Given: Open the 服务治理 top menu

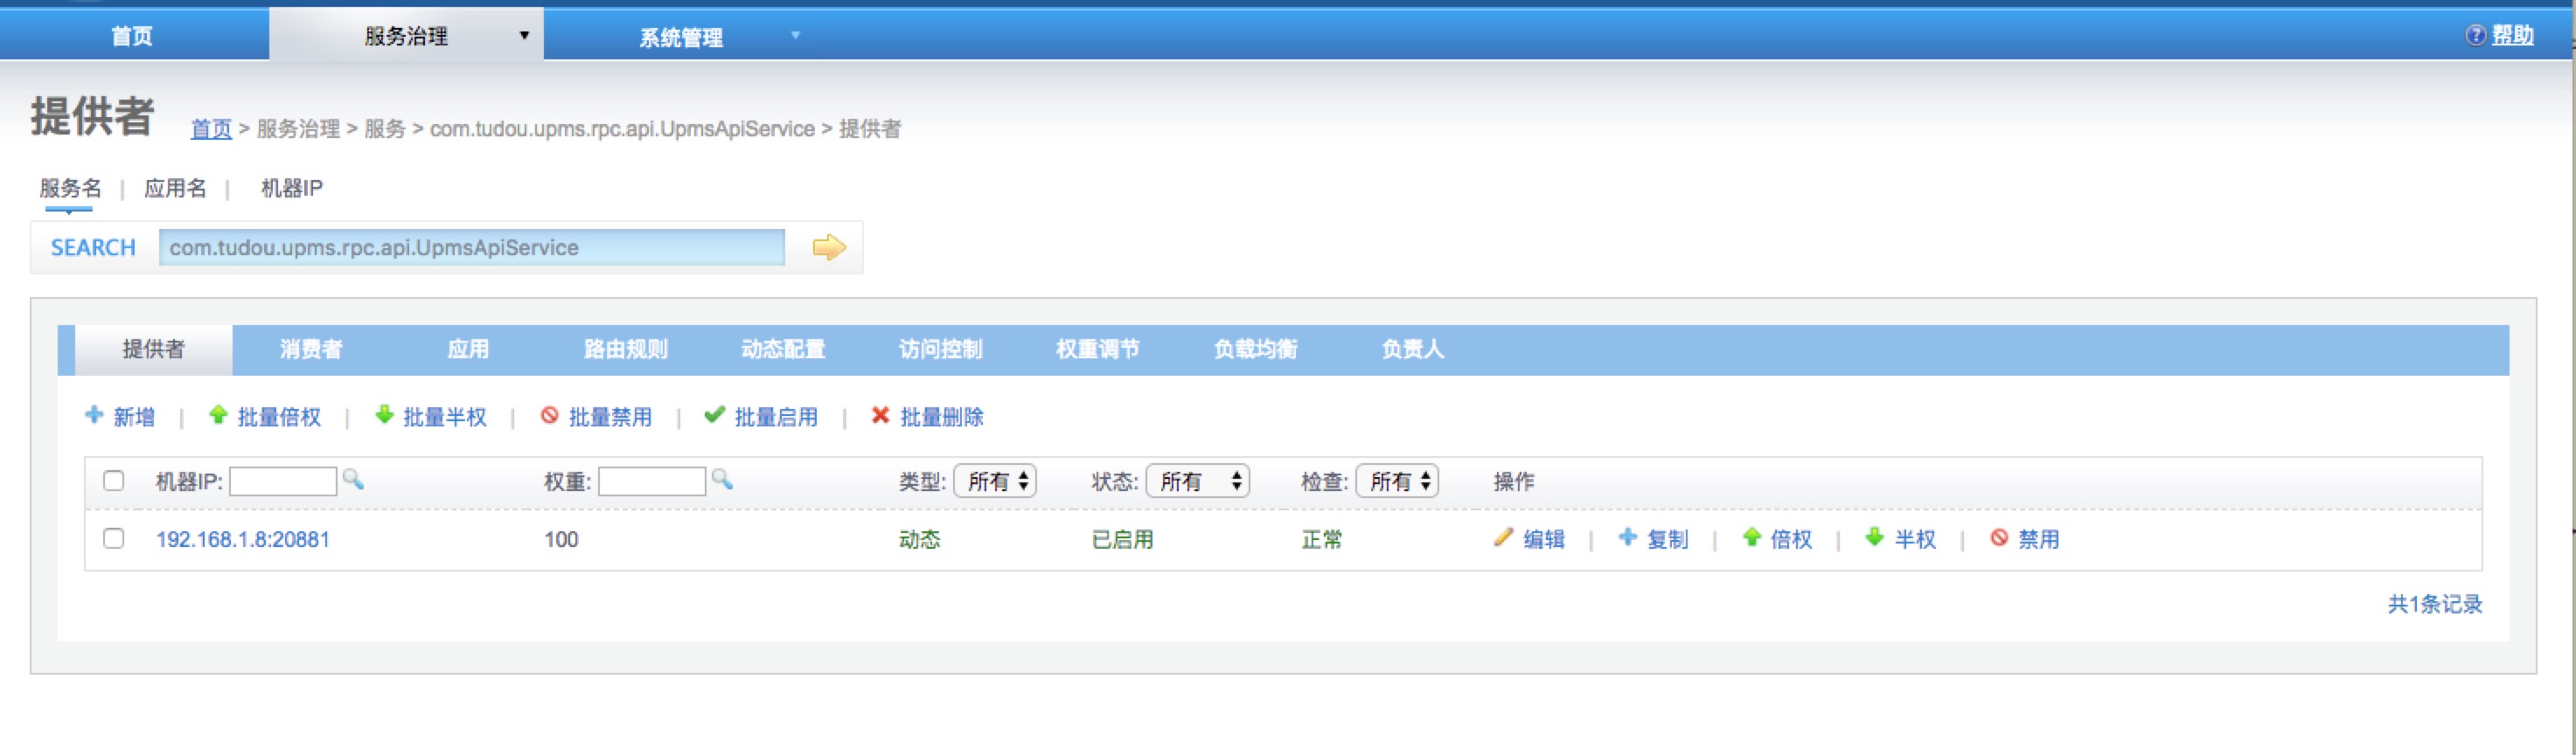Looking at the screenshot, I should [406, 36].
